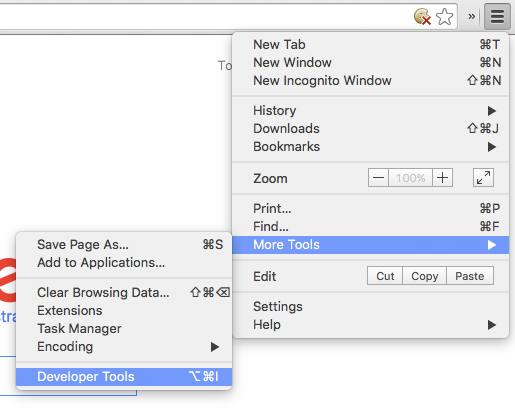Image resolution: width=515 pixels, height=416 pixels.
Task: Decrease zoom with the minus button
Action: coord(378,178)
